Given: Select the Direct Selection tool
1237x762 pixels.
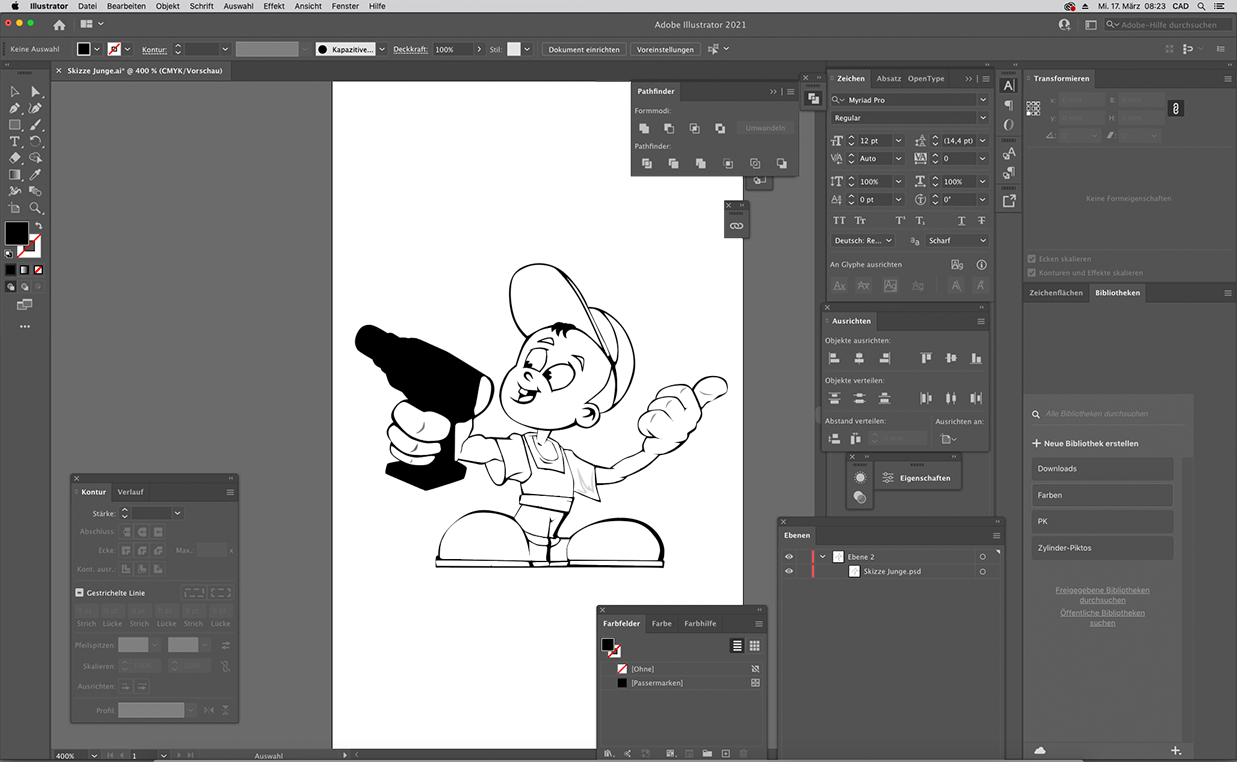Looking at the screenshot, I should (36, 92).
